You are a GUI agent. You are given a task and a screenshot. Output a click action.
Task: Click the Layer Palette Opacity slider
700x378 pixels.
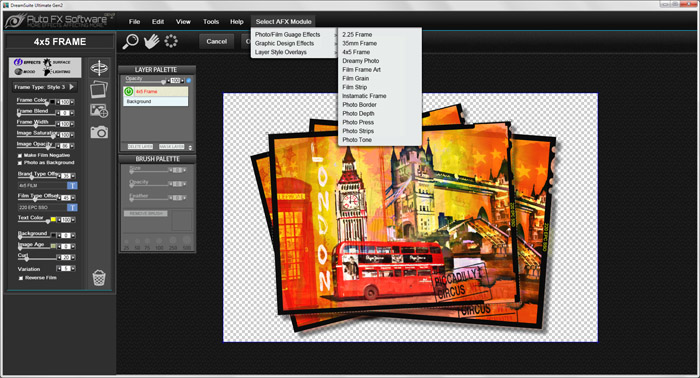tap(146, 82)
